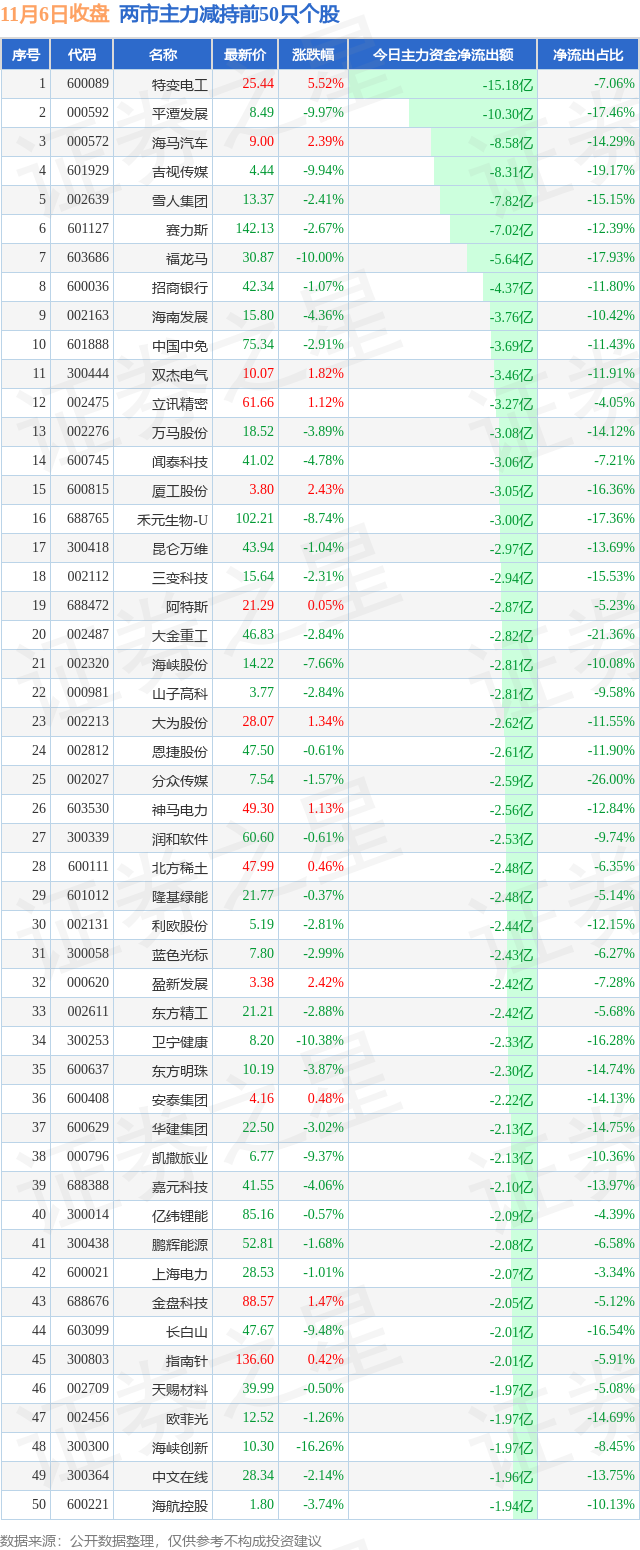Click stock name 吉视传媒
The image size is (640, 1550).
click(x=180, y=171)
